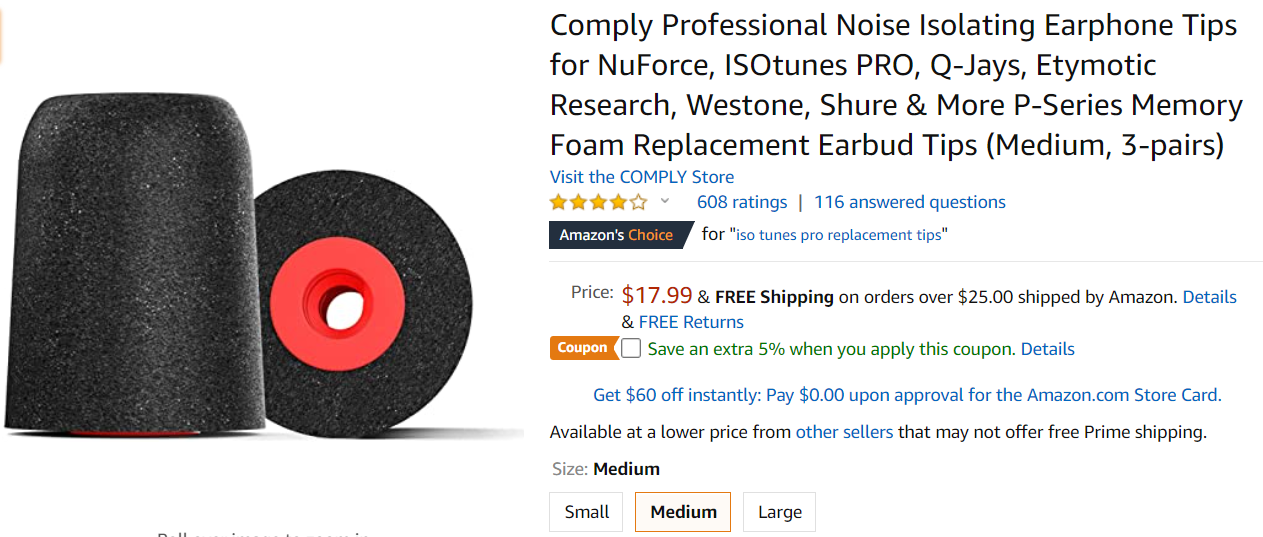Viewport: 1263px width, 537px height.
Task: Enable the 5% coupon checkbox
Action: [x=631, y=348]
